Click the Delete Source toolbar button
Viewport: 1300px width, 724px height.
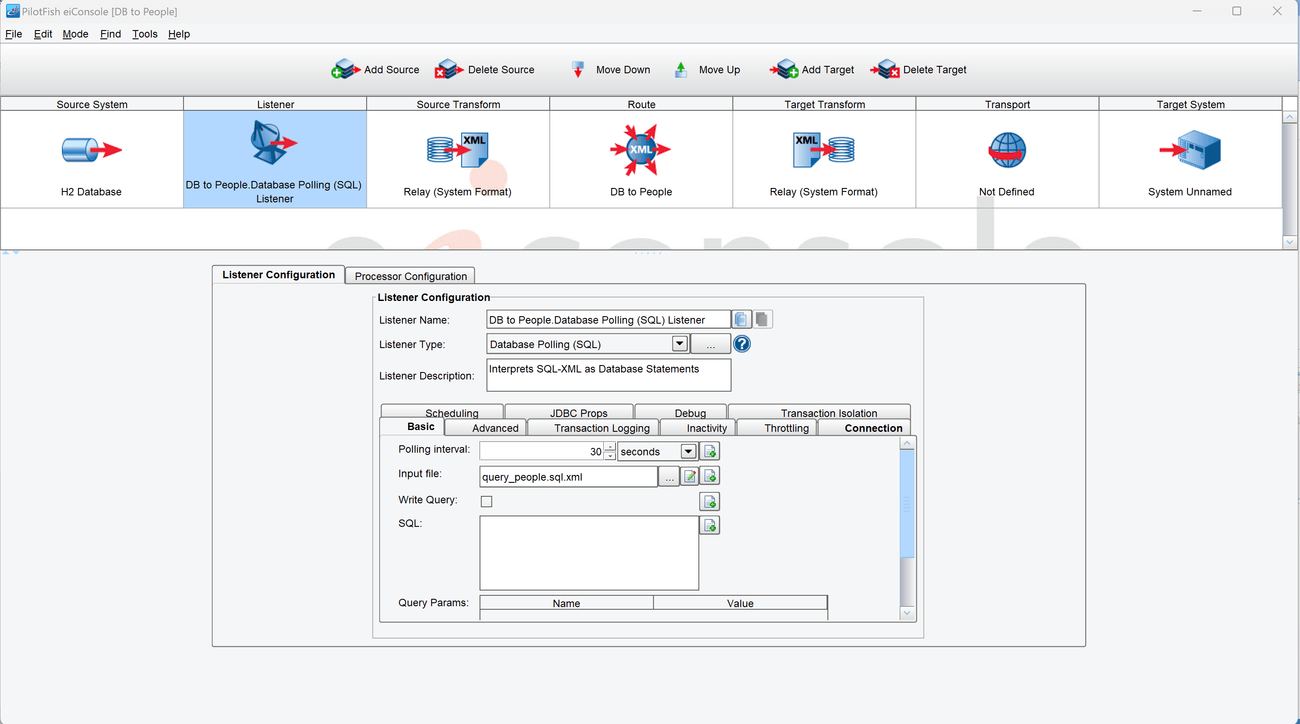click(485, 70)
